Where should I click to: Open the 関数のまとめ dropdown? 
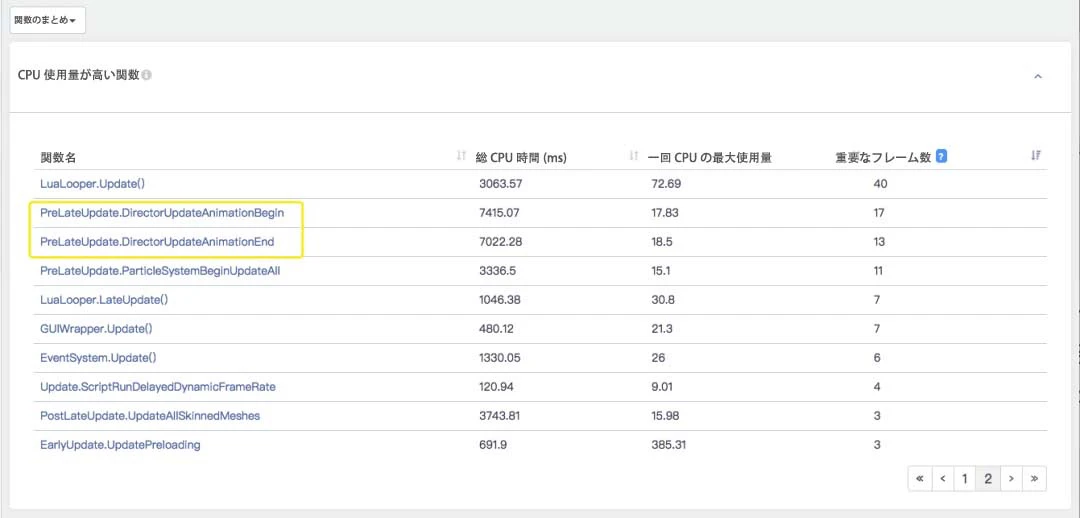[47, 21]
